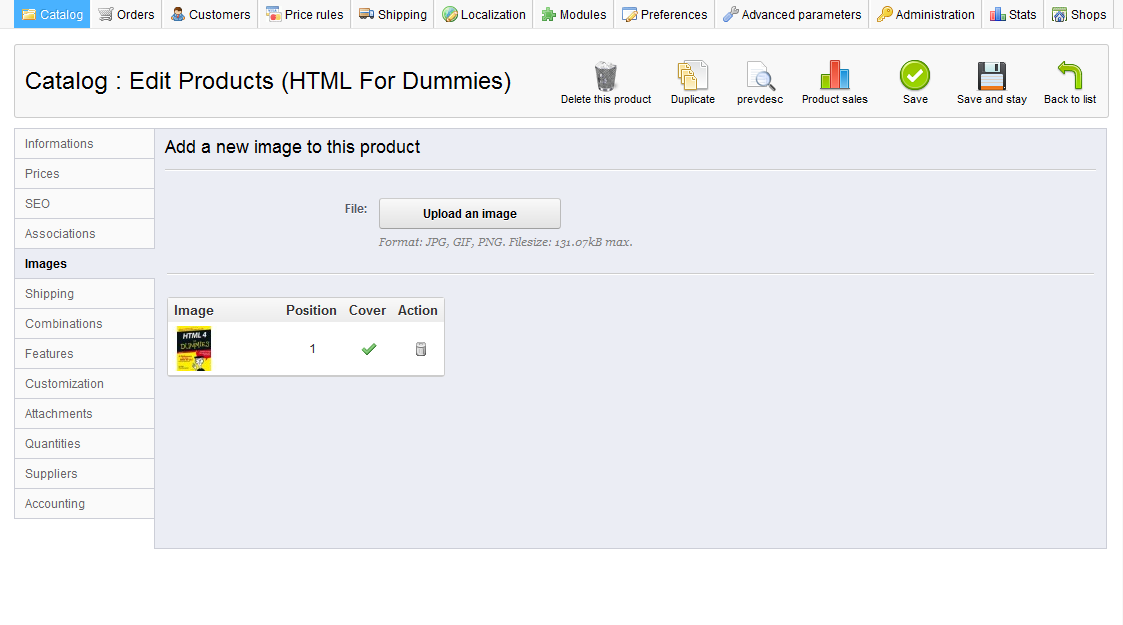Screen dimensions: 1123x625
Task: Open the Orders menu
Action: (x=126, y=15)
